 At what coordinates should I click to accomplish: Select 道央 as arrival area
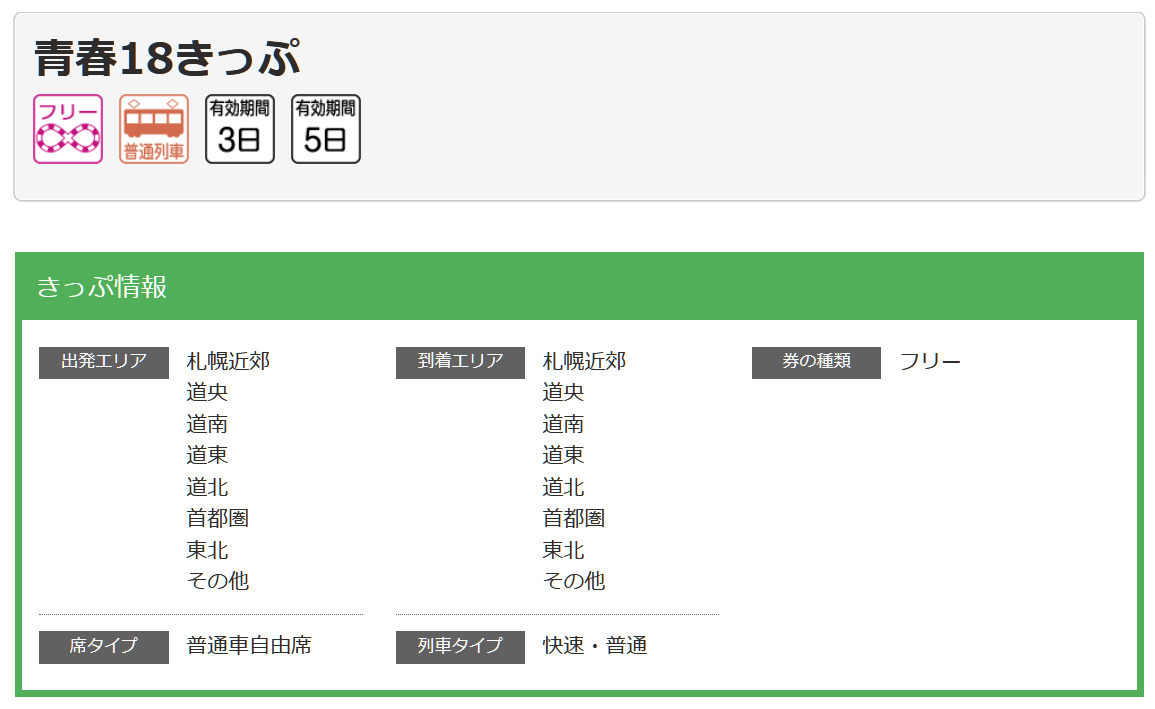(x=562, y=392)
